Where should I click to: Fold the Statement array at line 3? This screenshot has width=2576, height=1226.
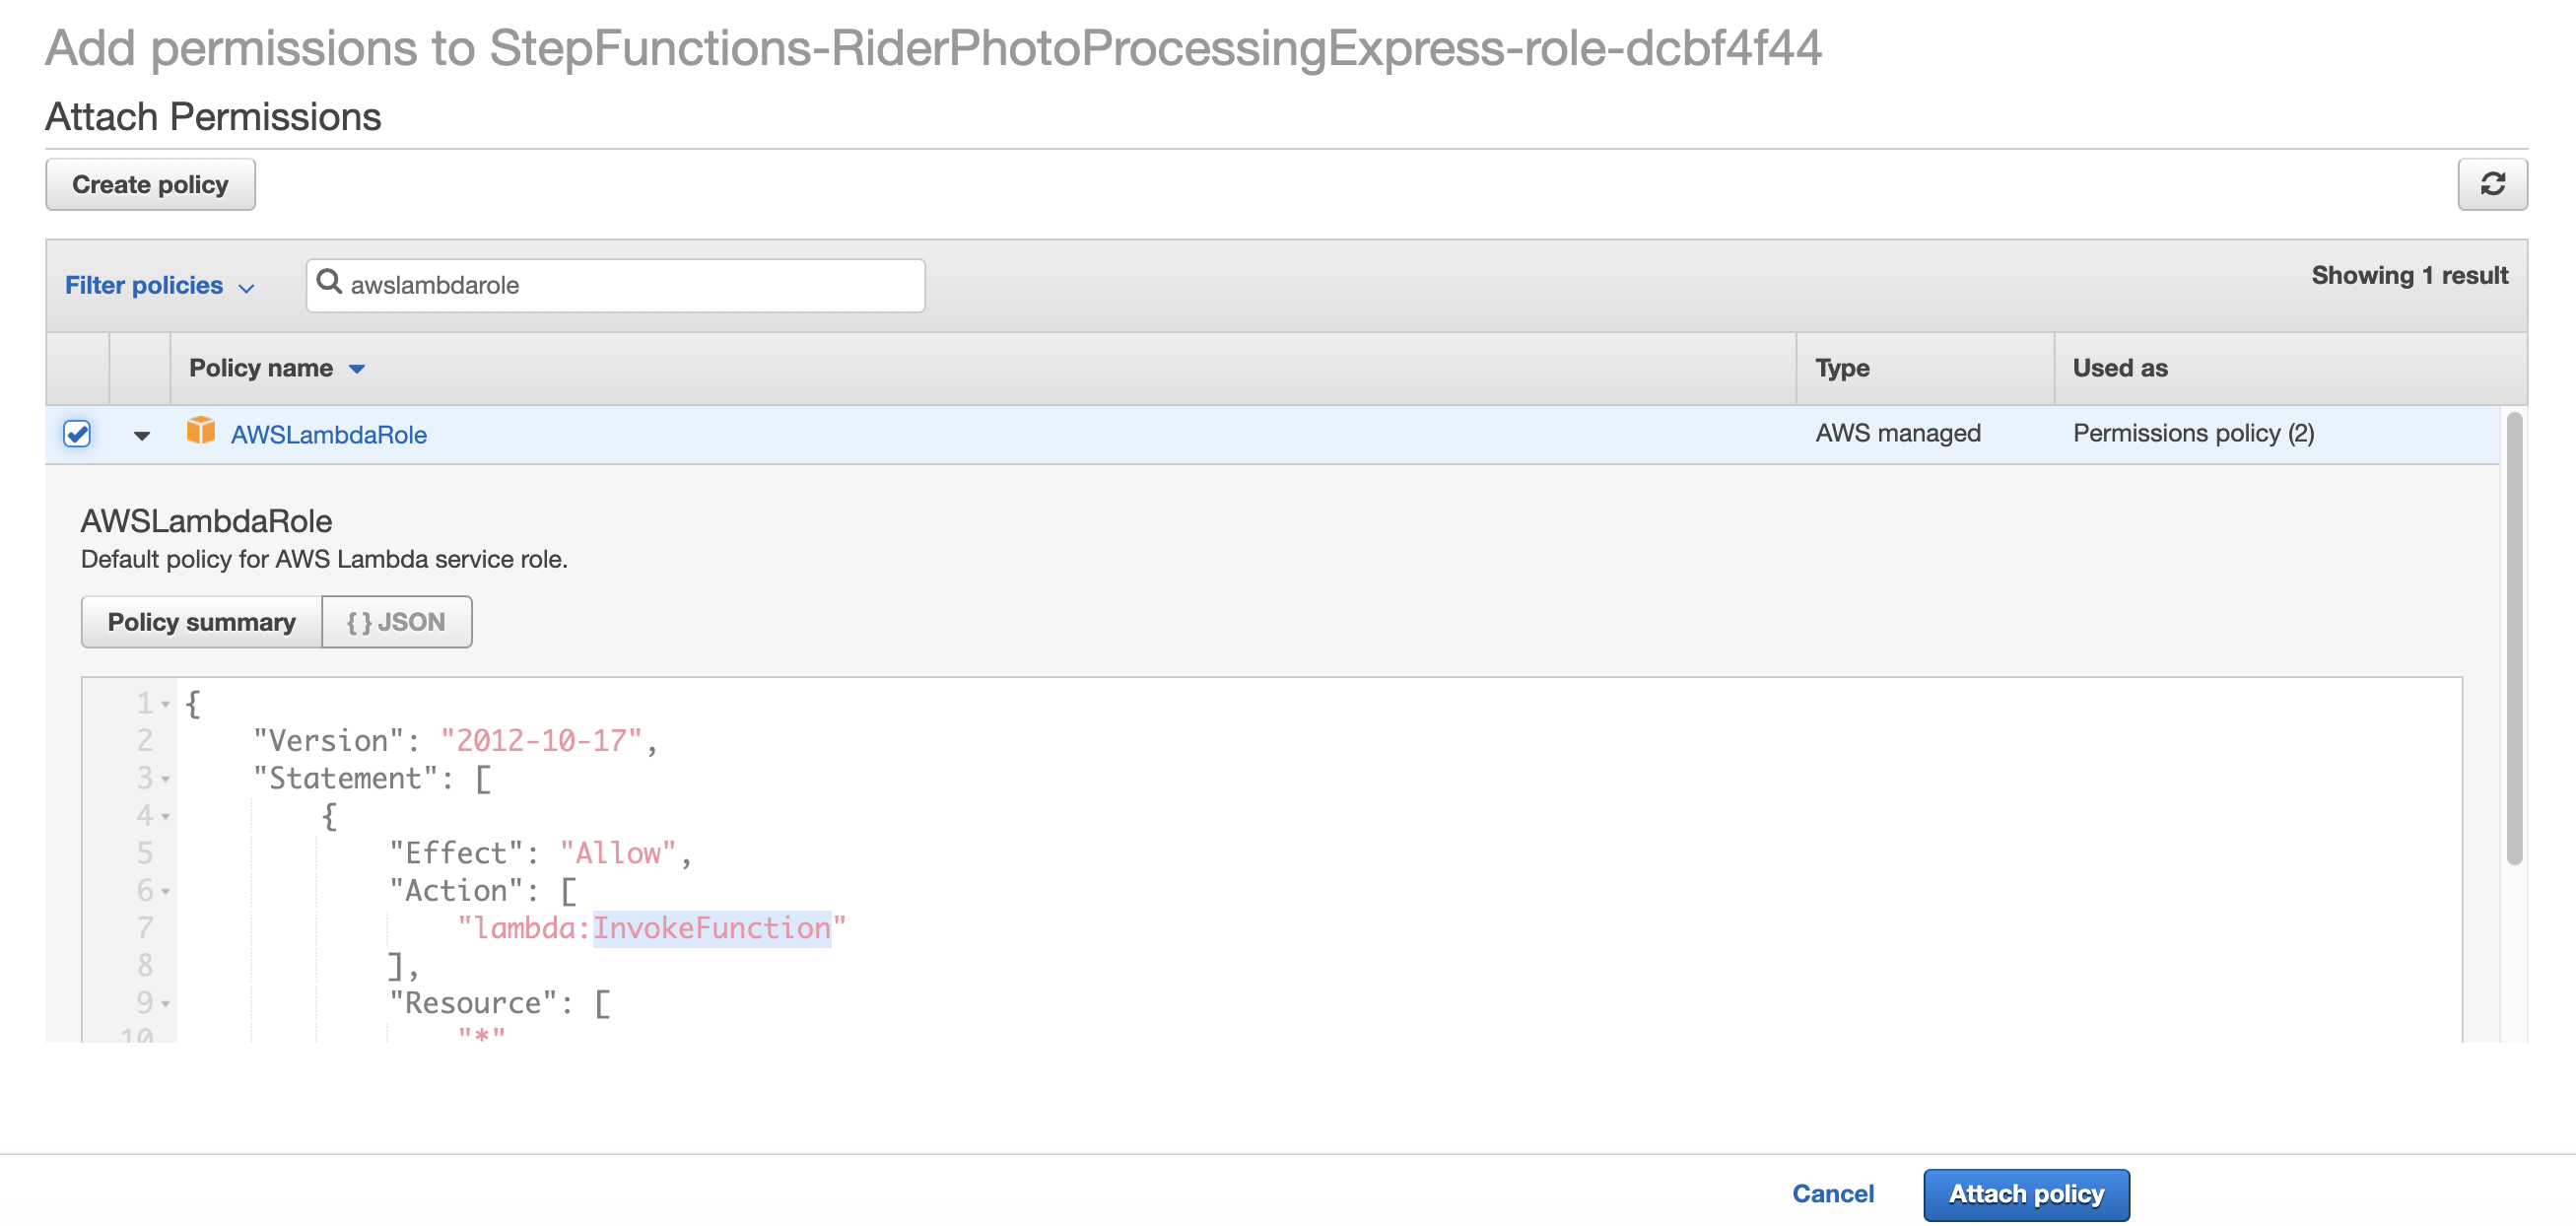[x=166, y=779]
